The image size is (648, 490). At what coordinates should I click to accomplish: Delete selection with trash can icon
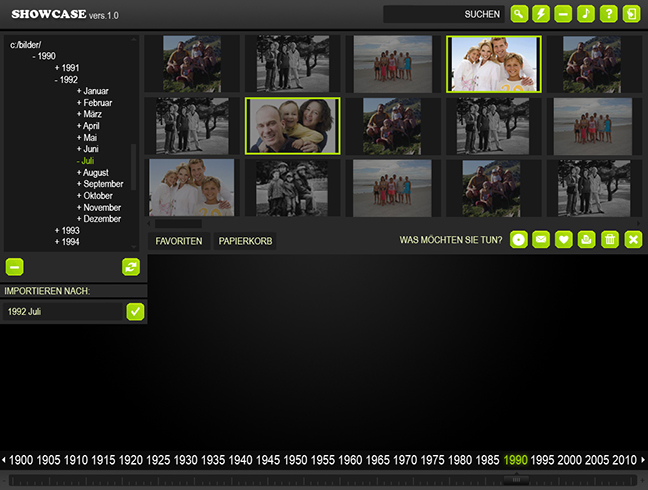tap(610, 240)
